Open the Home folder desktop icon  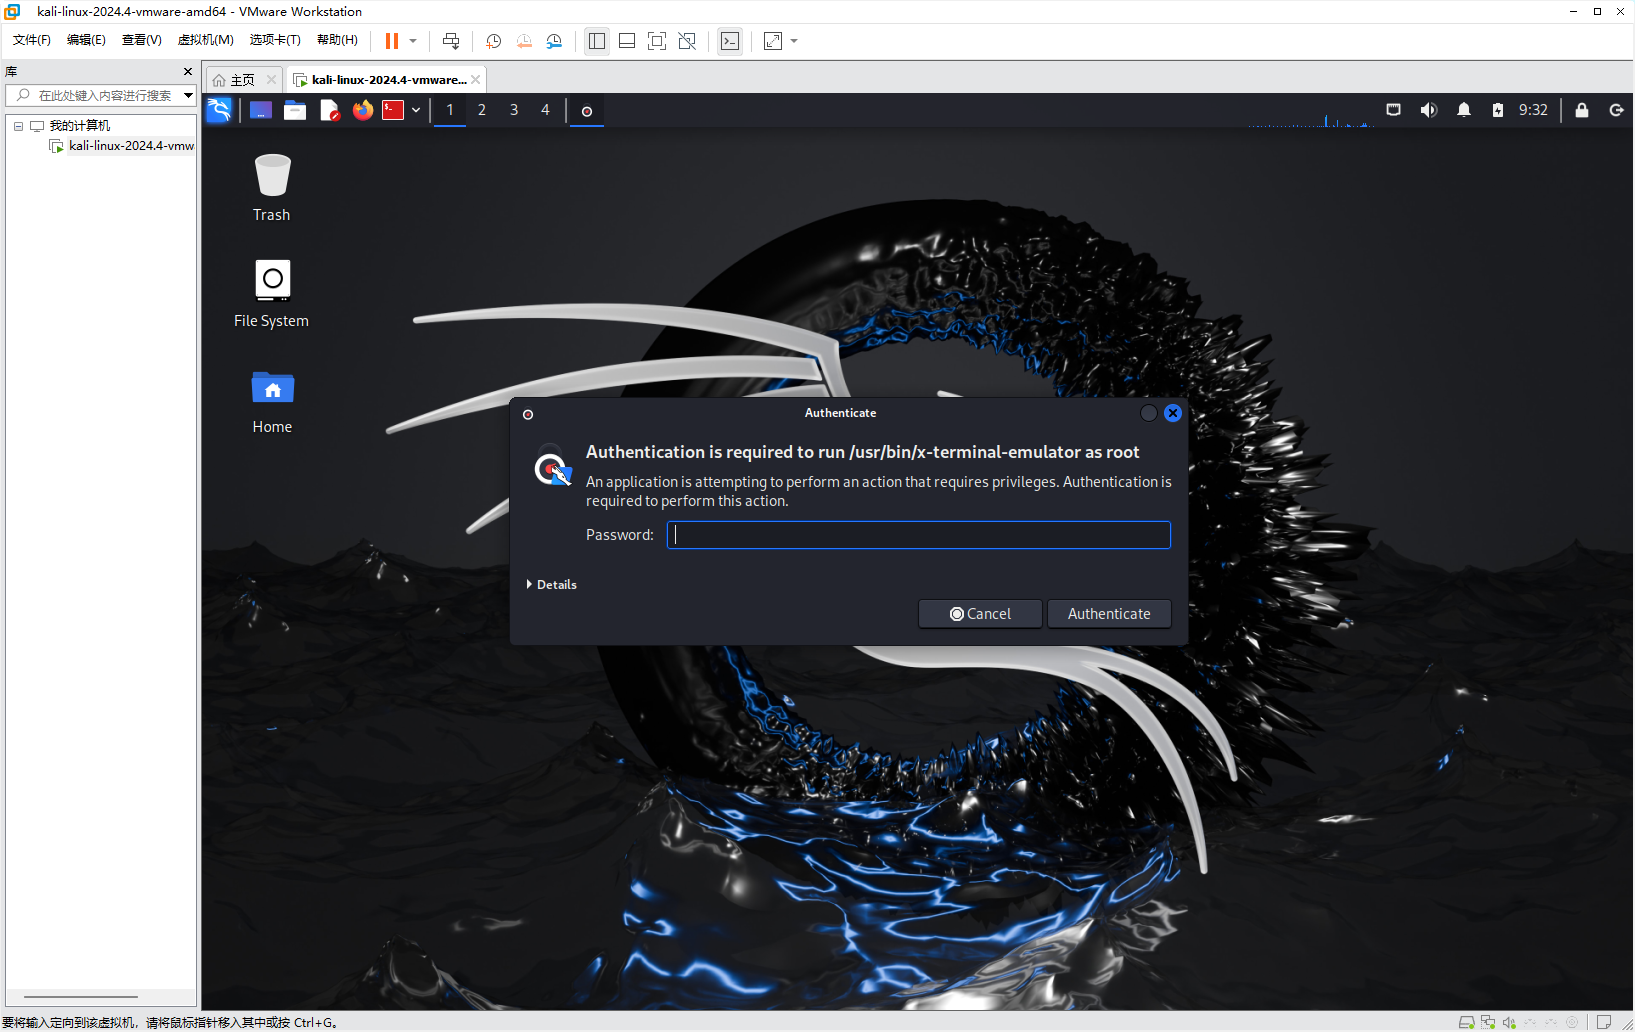[272, 401]
